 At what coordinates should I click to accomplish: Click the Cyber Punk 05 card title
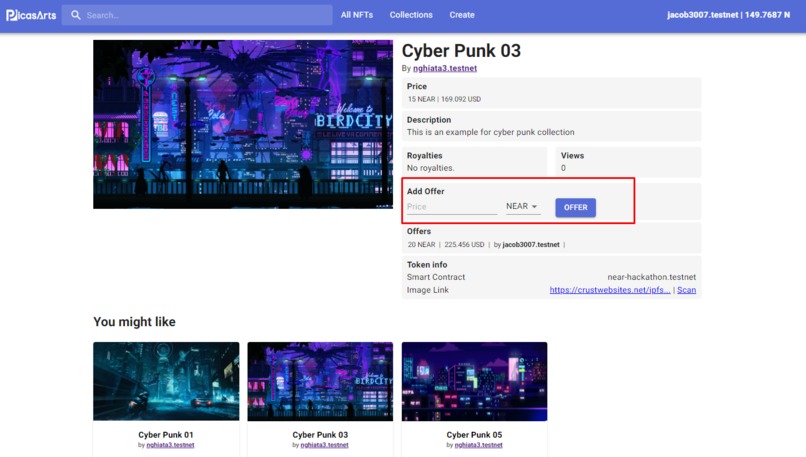point(474,434)
